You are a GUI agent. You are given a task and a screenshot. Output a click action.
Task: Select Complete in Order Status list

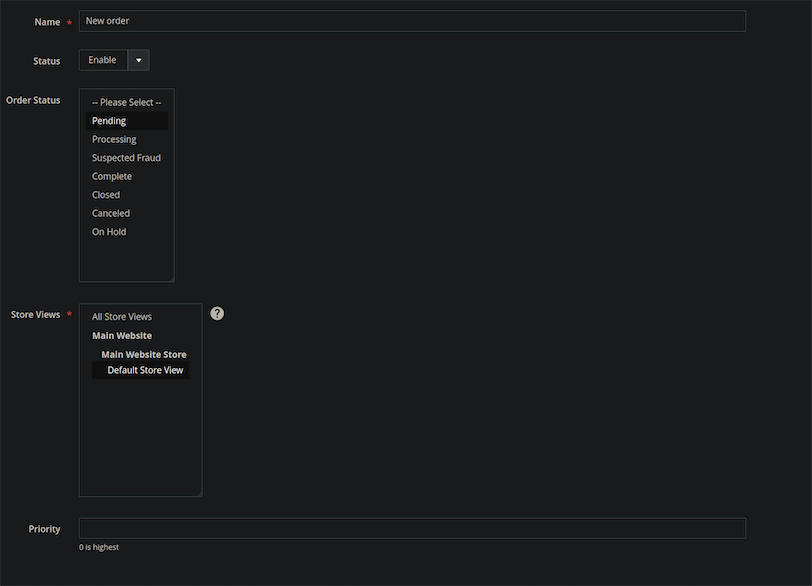[x=112, y=175]
